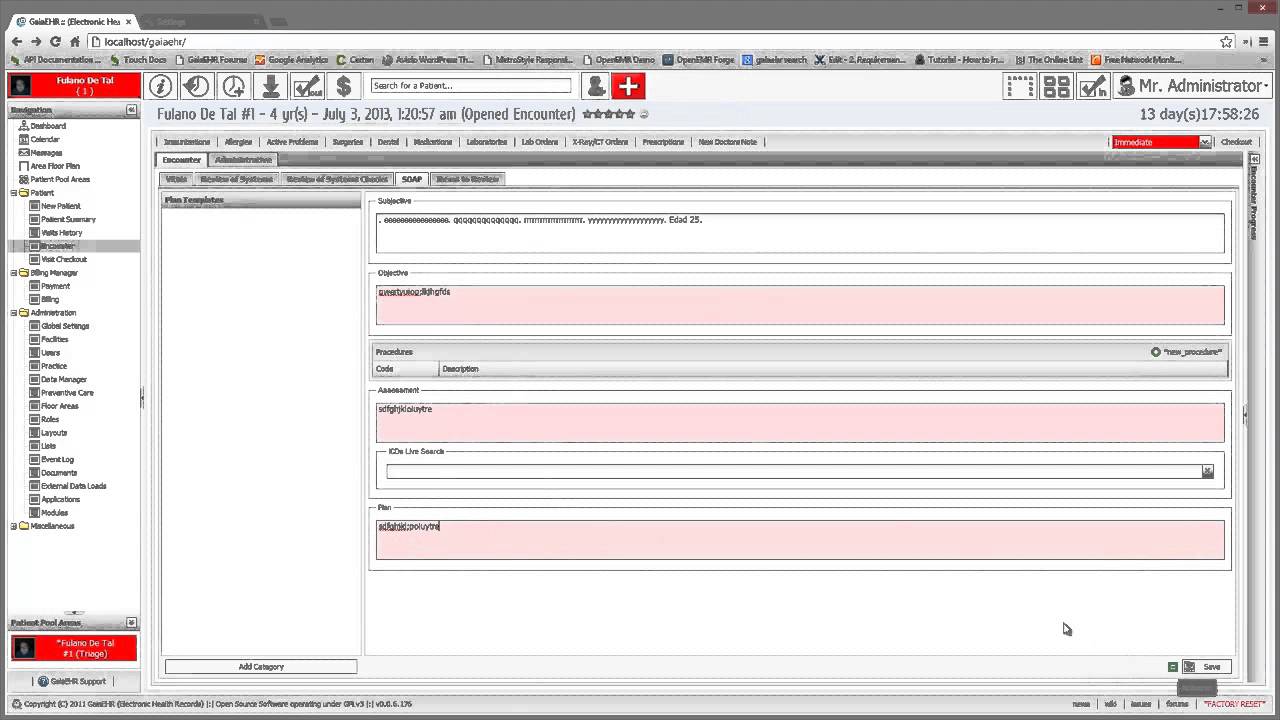
Task: Collapse the Administration folder
Action: tap(14, 313)
